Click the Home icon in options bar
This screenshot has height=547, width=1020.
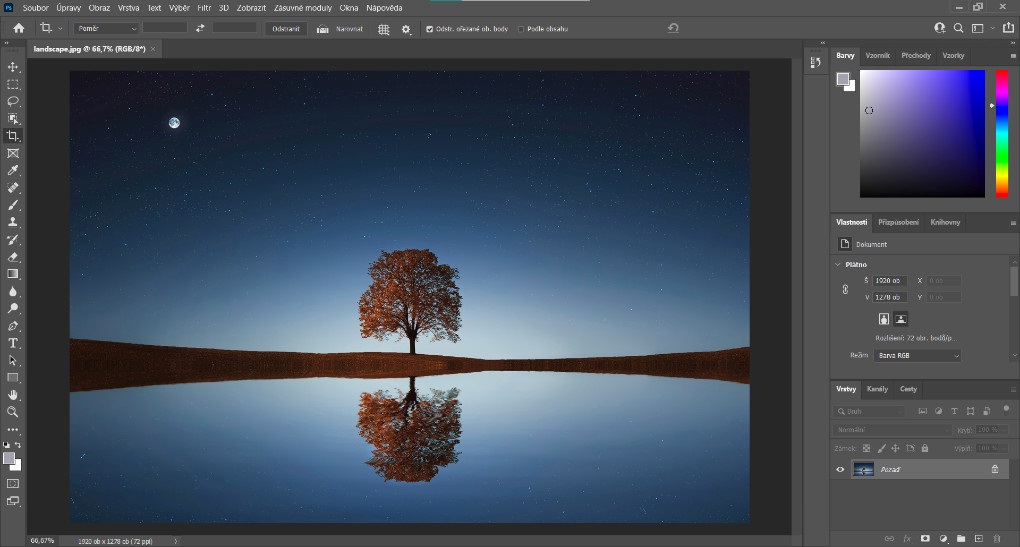pos(18,29)
